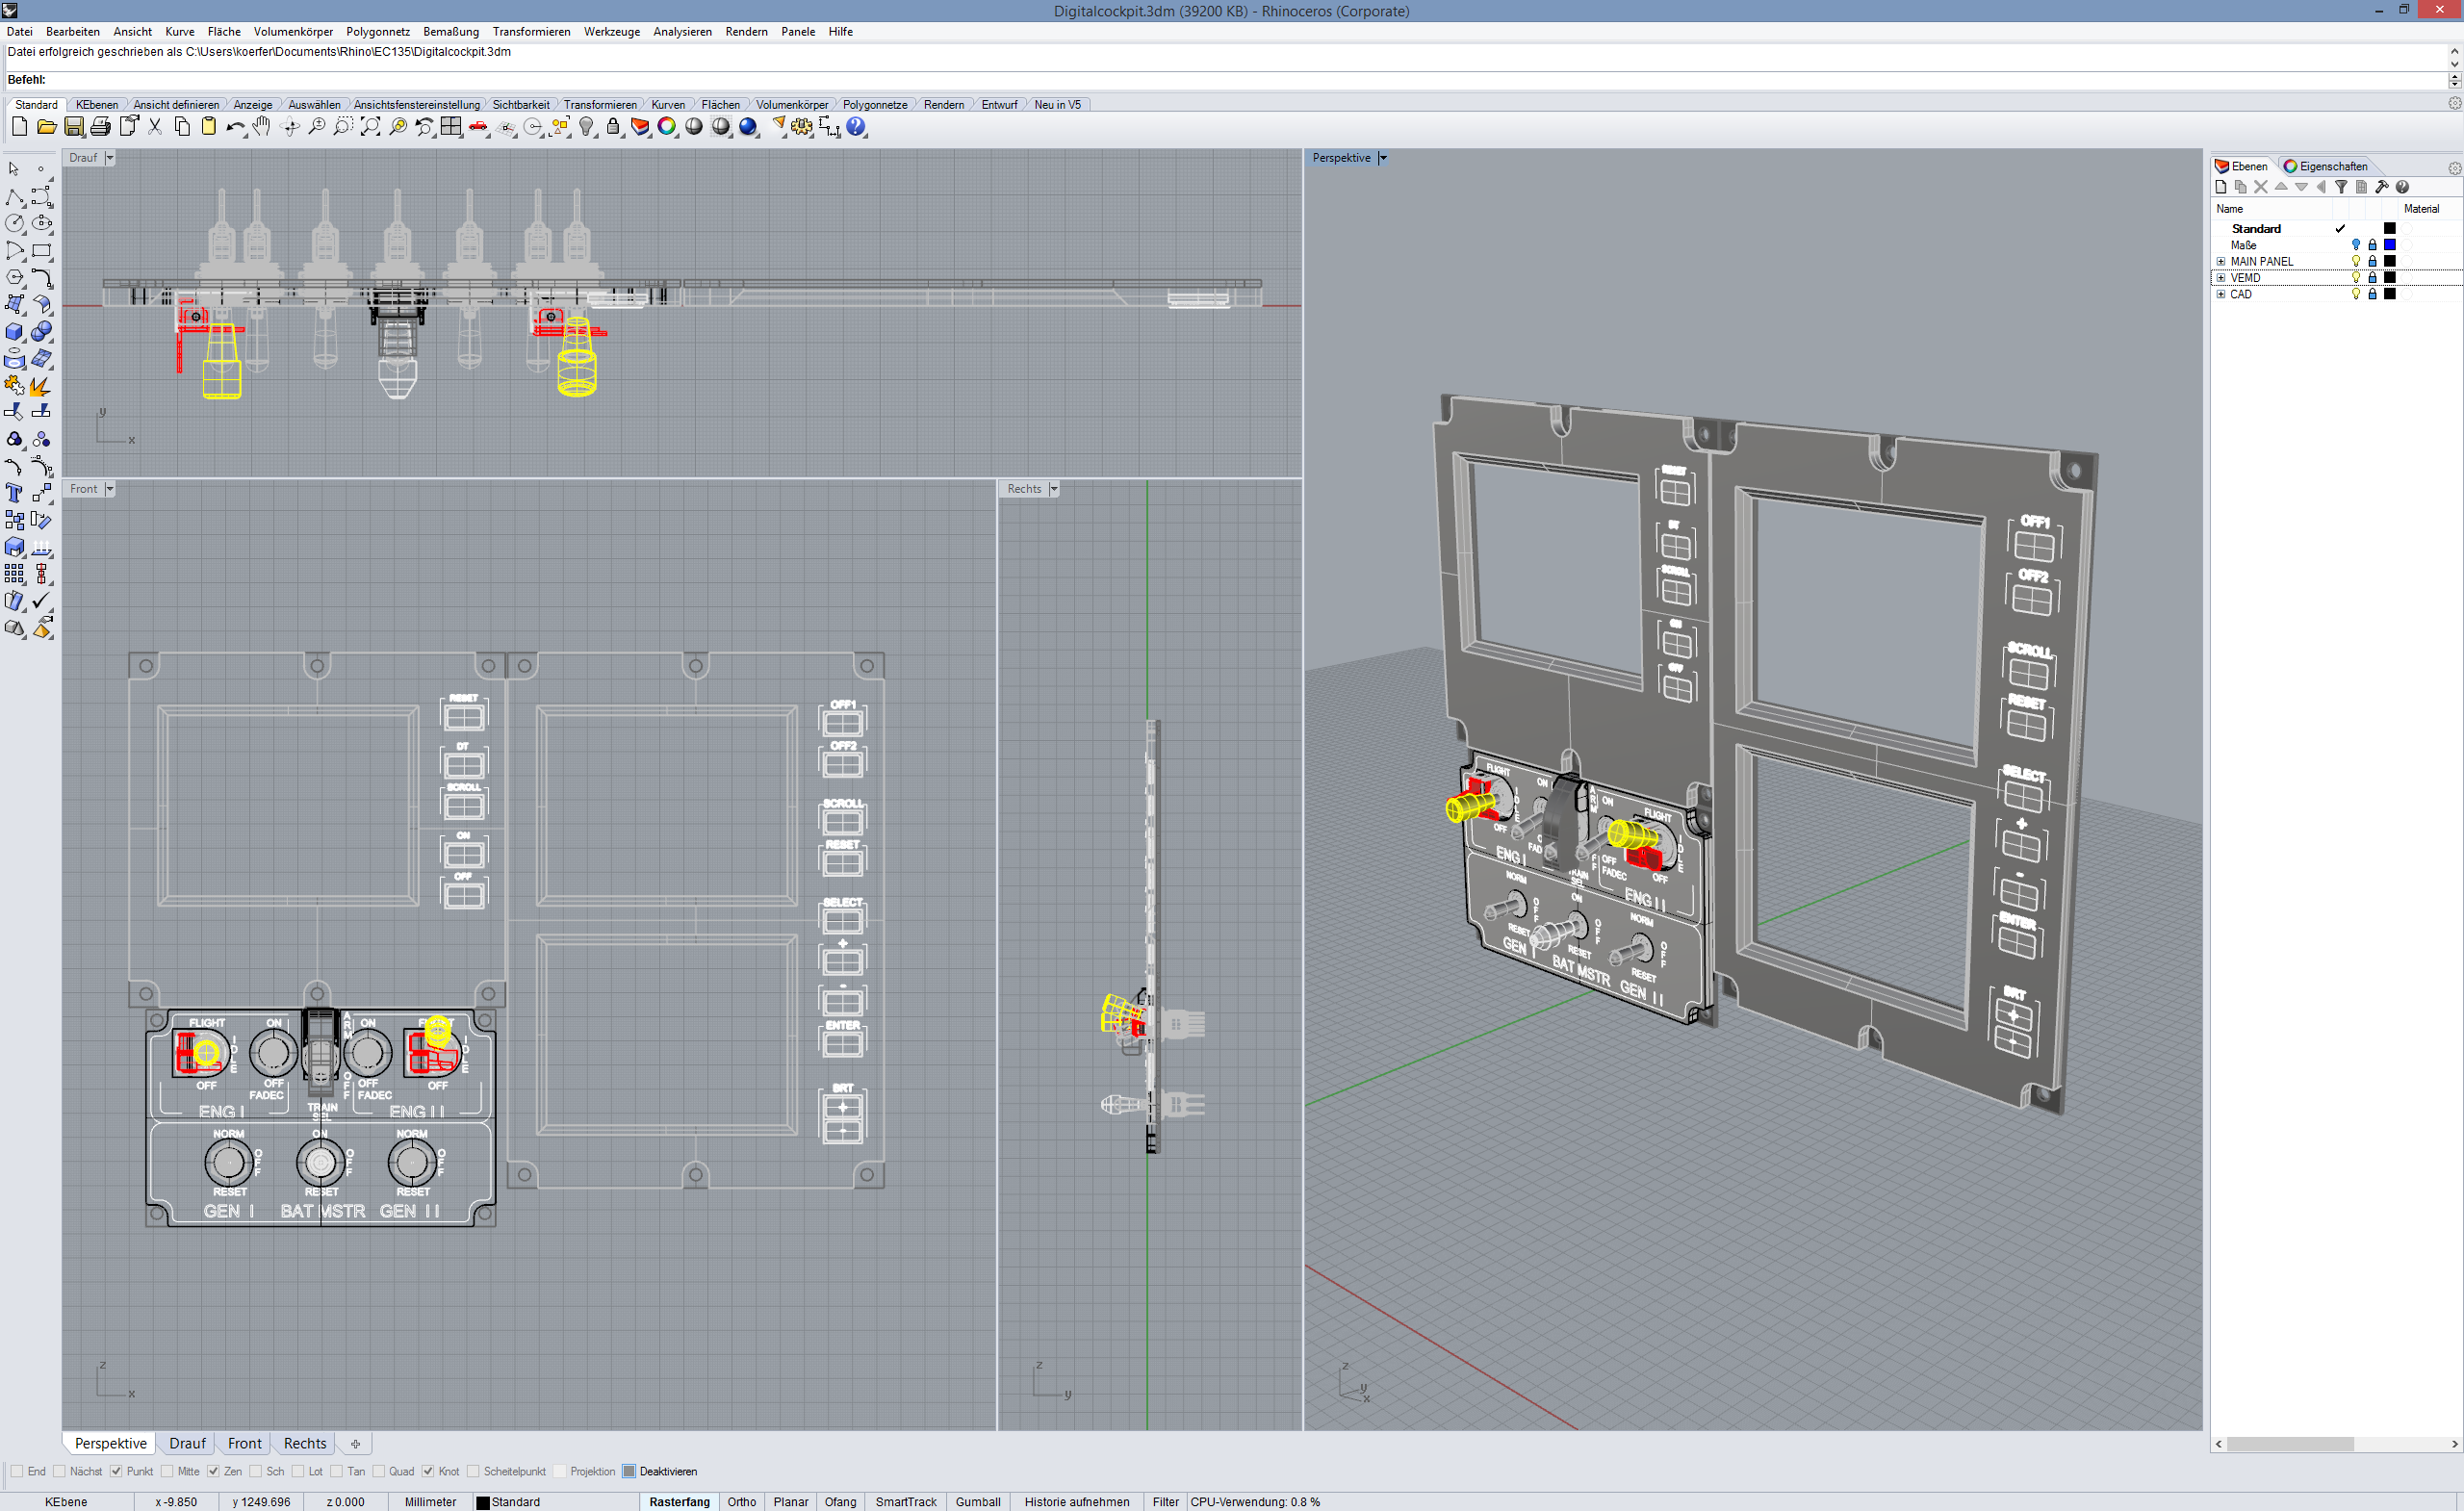
Task: Click the Explode icon in the left toolbar
Action: click(x=42, y=386)
